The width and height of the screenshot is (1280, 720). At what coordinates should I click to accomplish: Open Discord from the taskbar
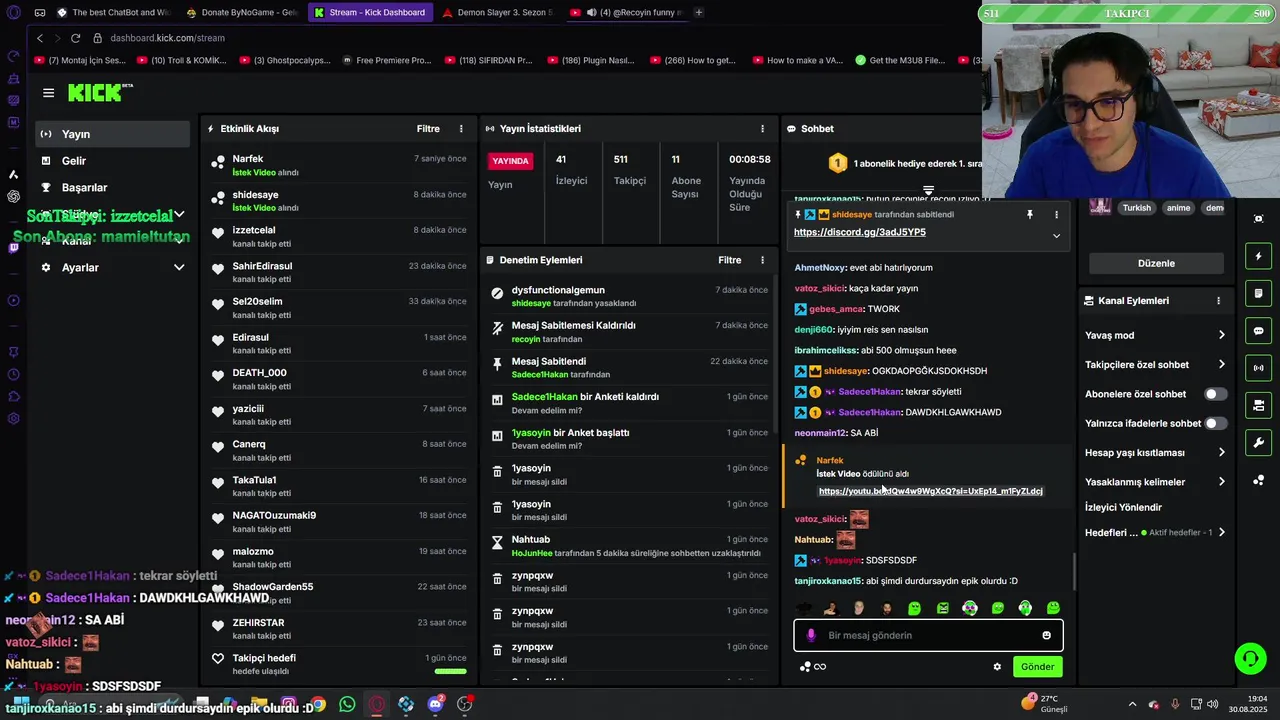pyautogui.click(x=435, y=704)
